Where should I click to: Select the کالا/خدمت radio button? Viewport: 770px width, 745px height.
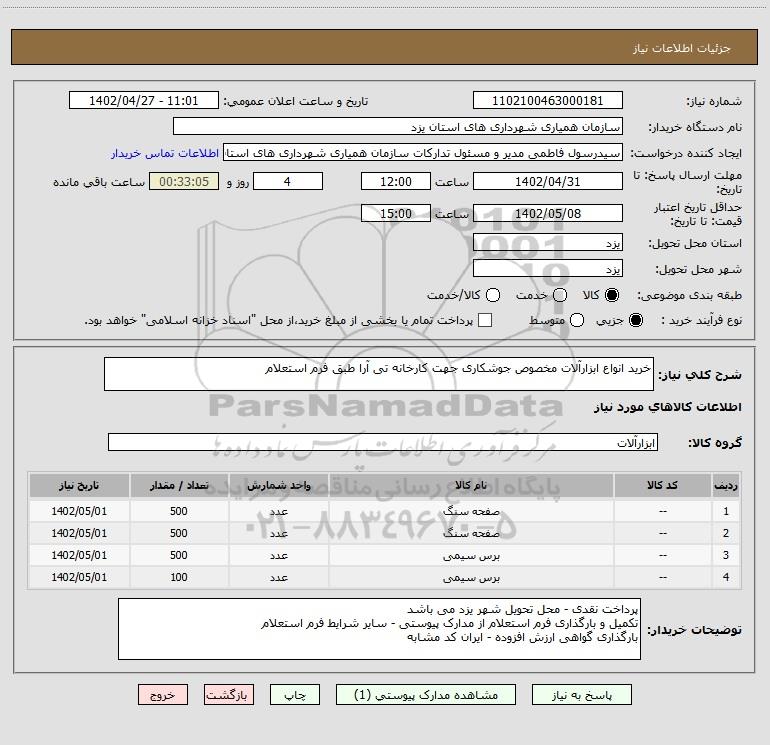[493, 295]
